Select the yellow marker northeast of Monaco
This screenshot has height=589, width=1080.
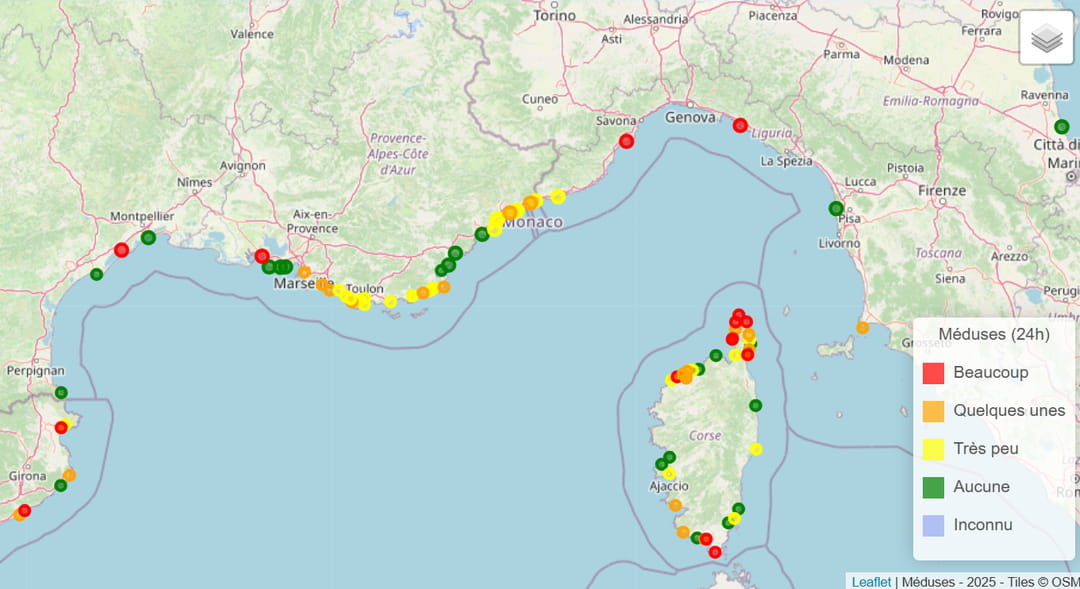point(558,197)
